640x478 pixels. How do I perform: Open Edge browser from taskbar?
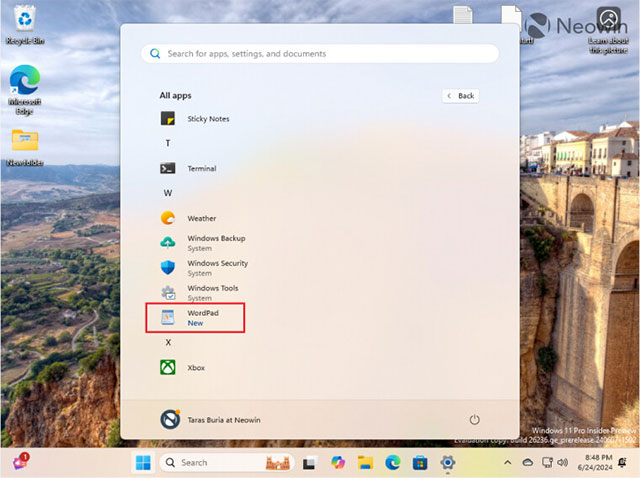coord(393,462)
